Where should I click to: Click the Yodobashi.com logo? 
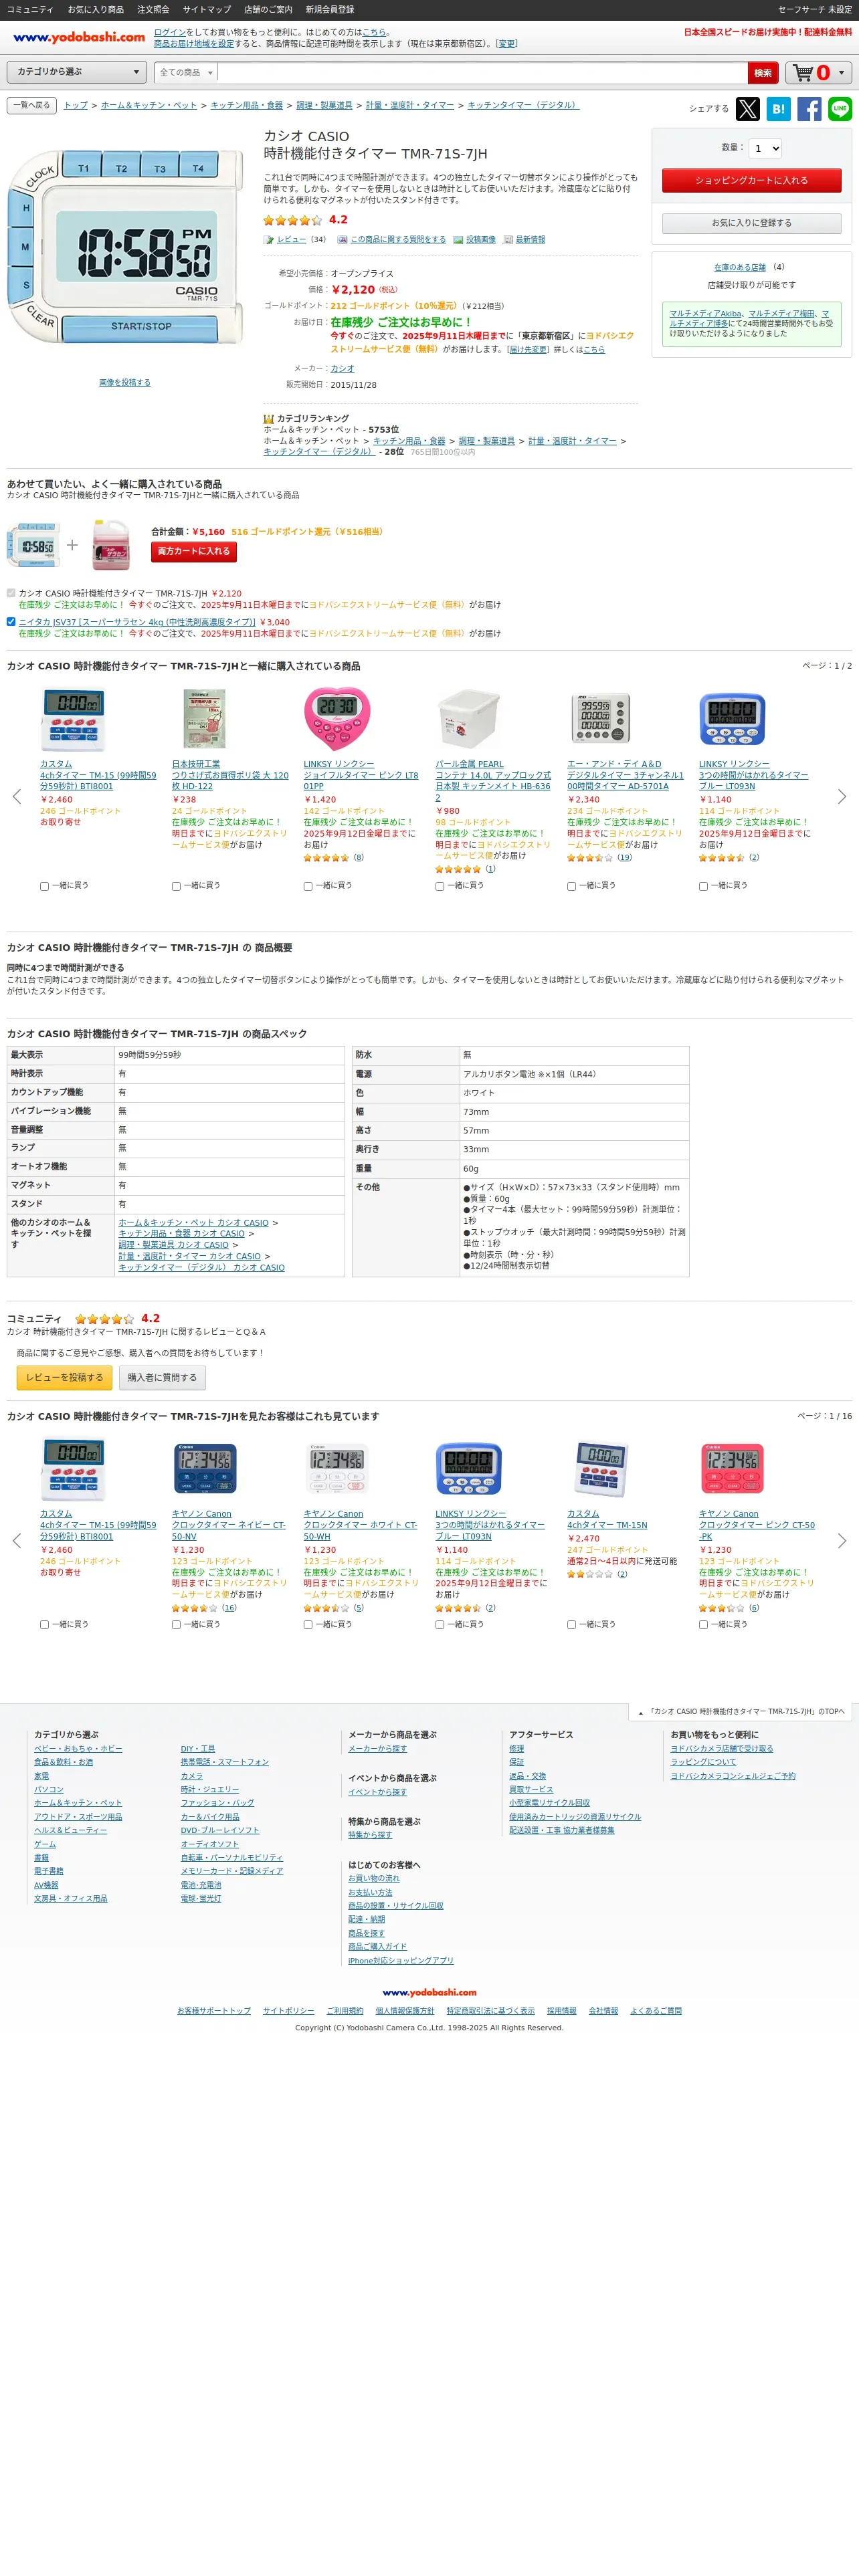pos(79,37)
